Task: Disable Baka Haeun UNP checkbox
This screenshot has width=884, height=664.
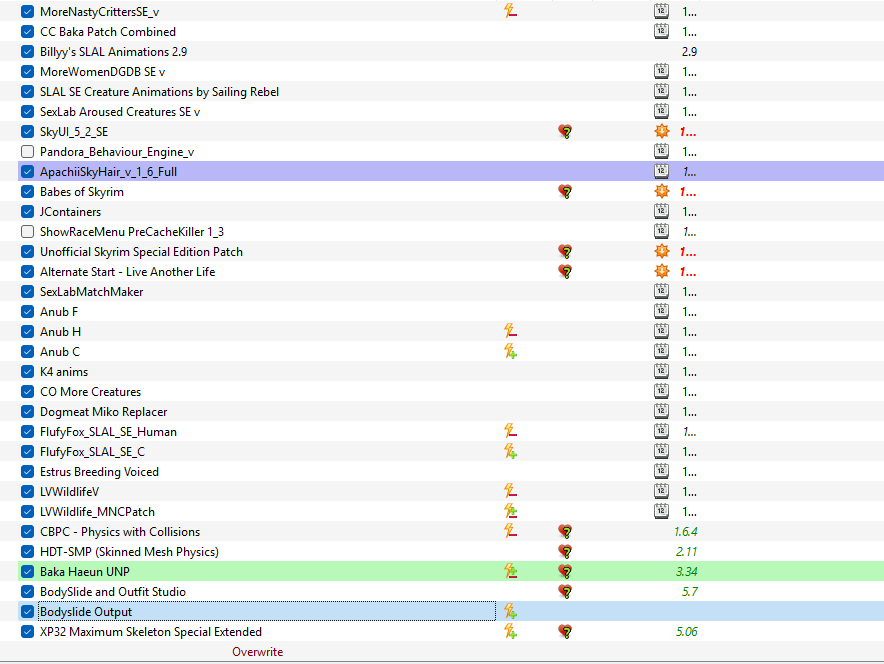Action: click(27, 572)
